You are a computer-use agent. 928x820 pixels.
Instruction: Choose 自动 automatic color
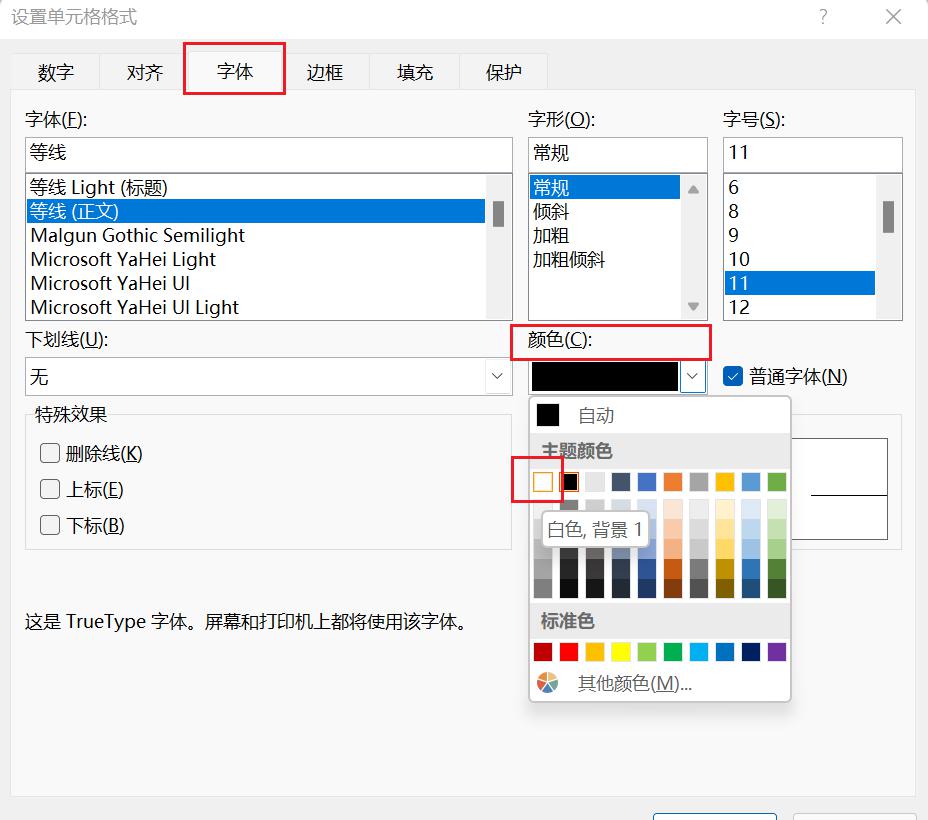pyautogui.click(x=660, y=415)
